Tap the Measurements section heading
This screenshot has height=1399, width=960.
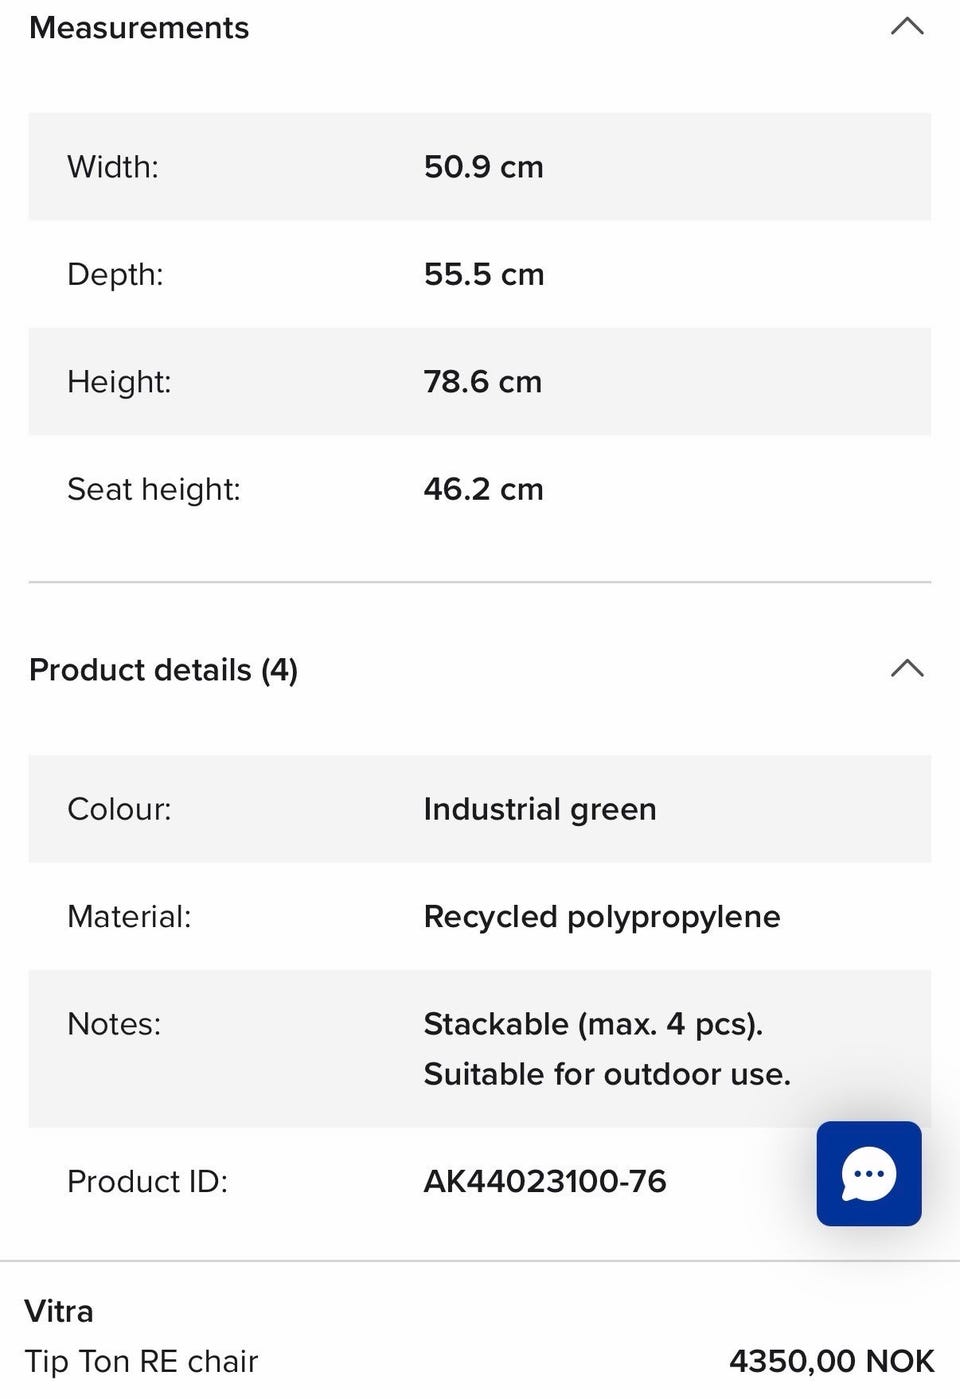pos(139,28)
